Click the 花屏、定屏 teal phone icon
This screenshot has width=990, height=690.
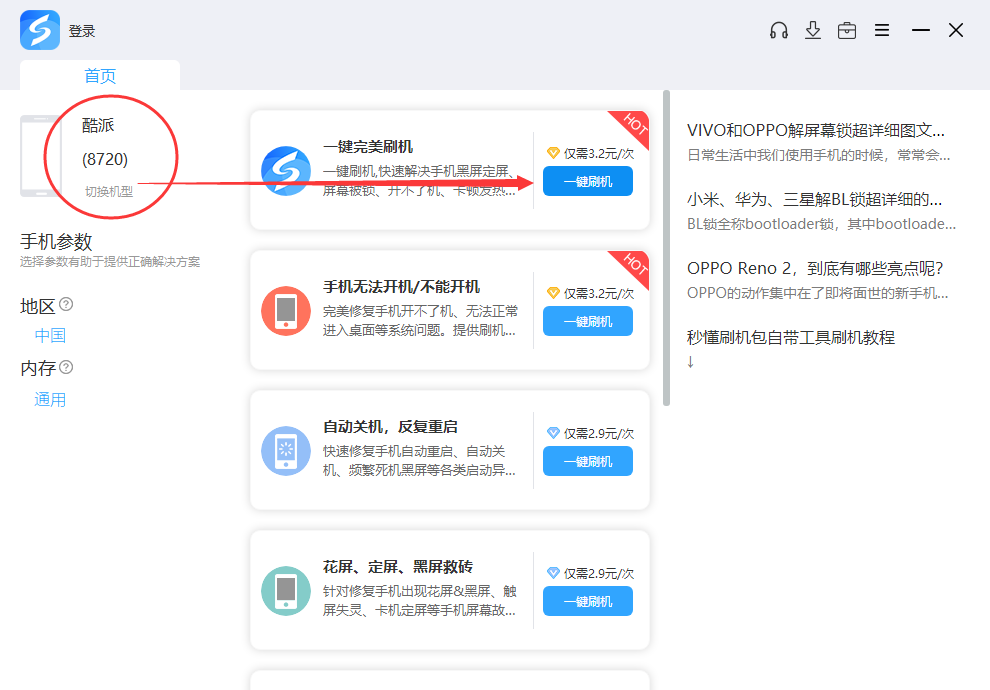tap(286, 591)
